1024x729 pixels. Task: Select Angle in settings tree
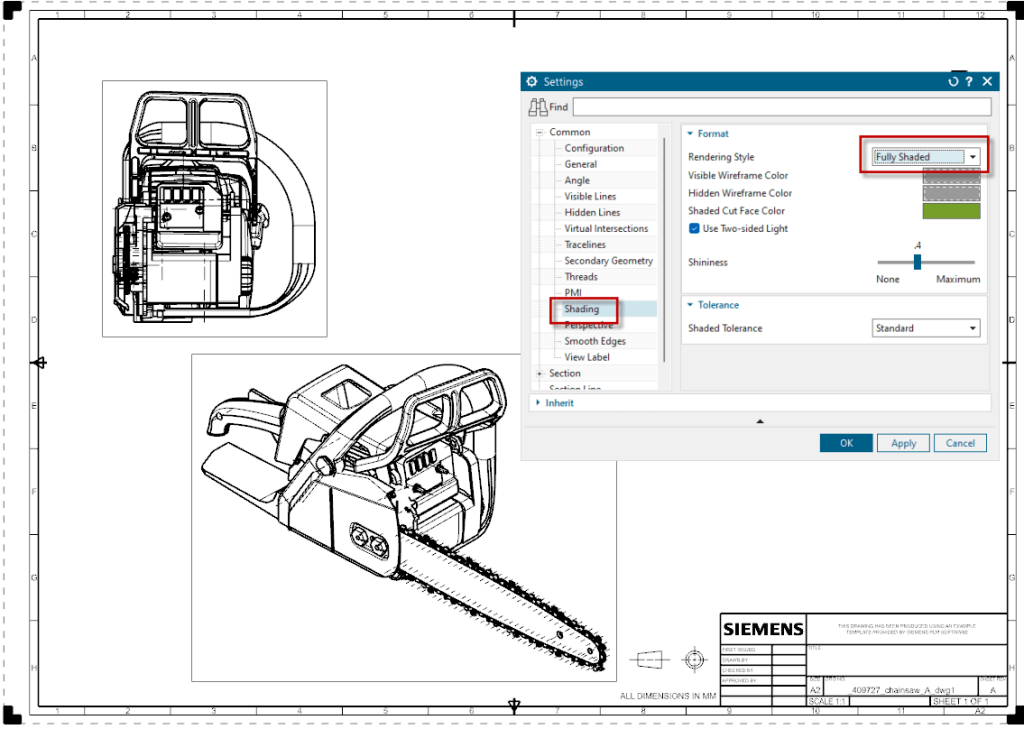click(577, 180)
